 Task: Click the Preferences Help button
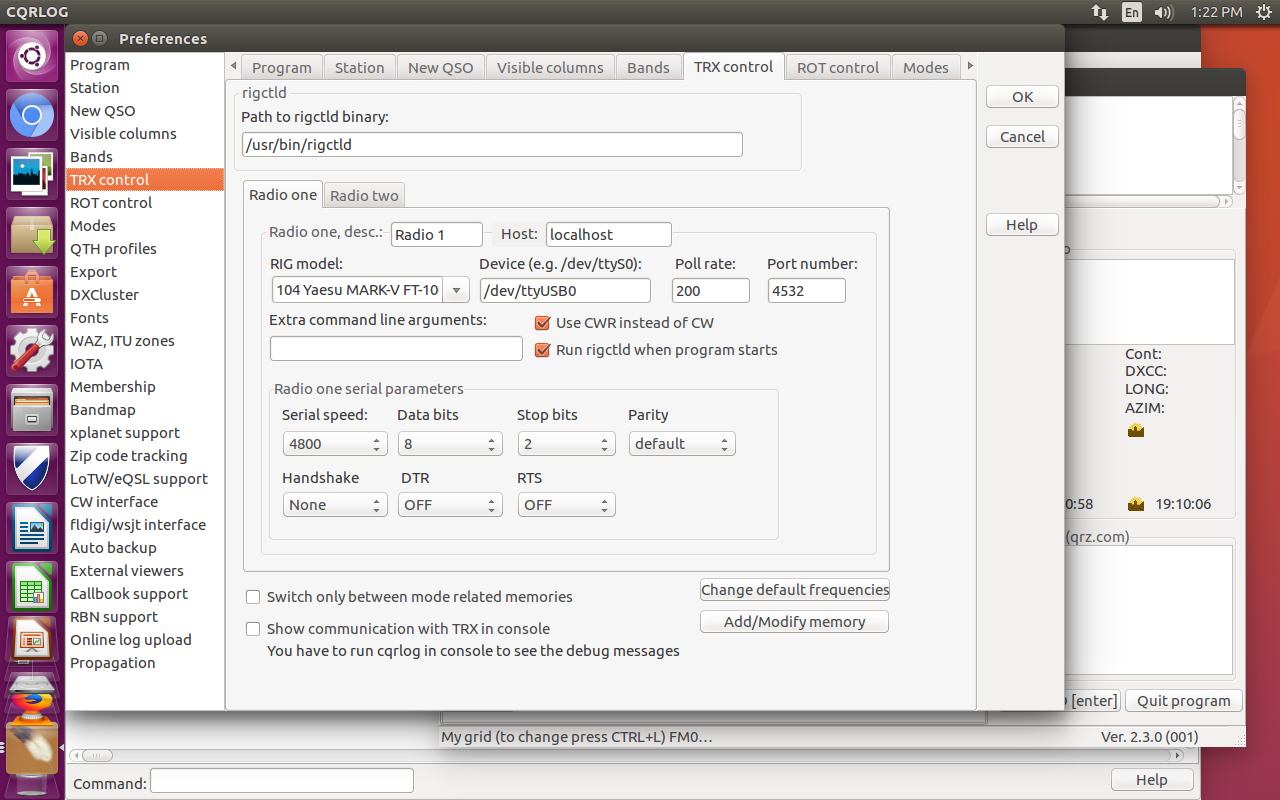point(1022,225)
